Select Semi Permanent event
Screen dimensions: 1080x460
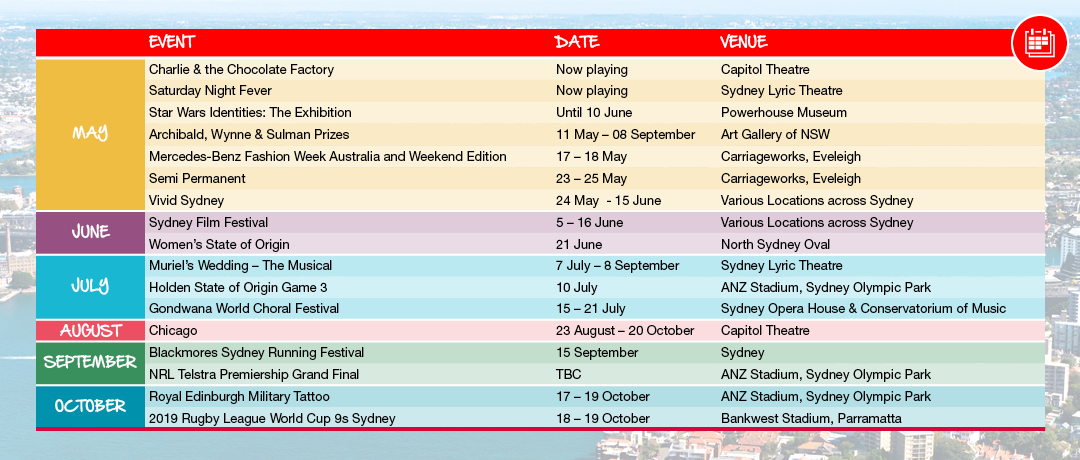(197, 178)
